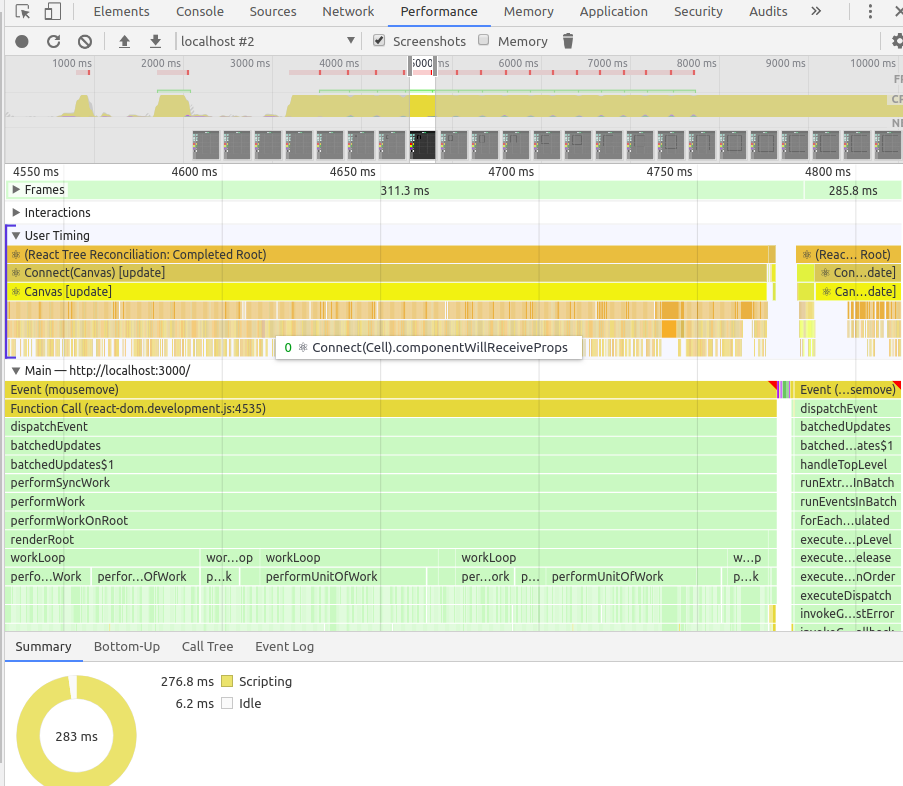Click the Scripting yellow color swatch
903x786 pixels.
pyautogui.click(x=227, y=682)
